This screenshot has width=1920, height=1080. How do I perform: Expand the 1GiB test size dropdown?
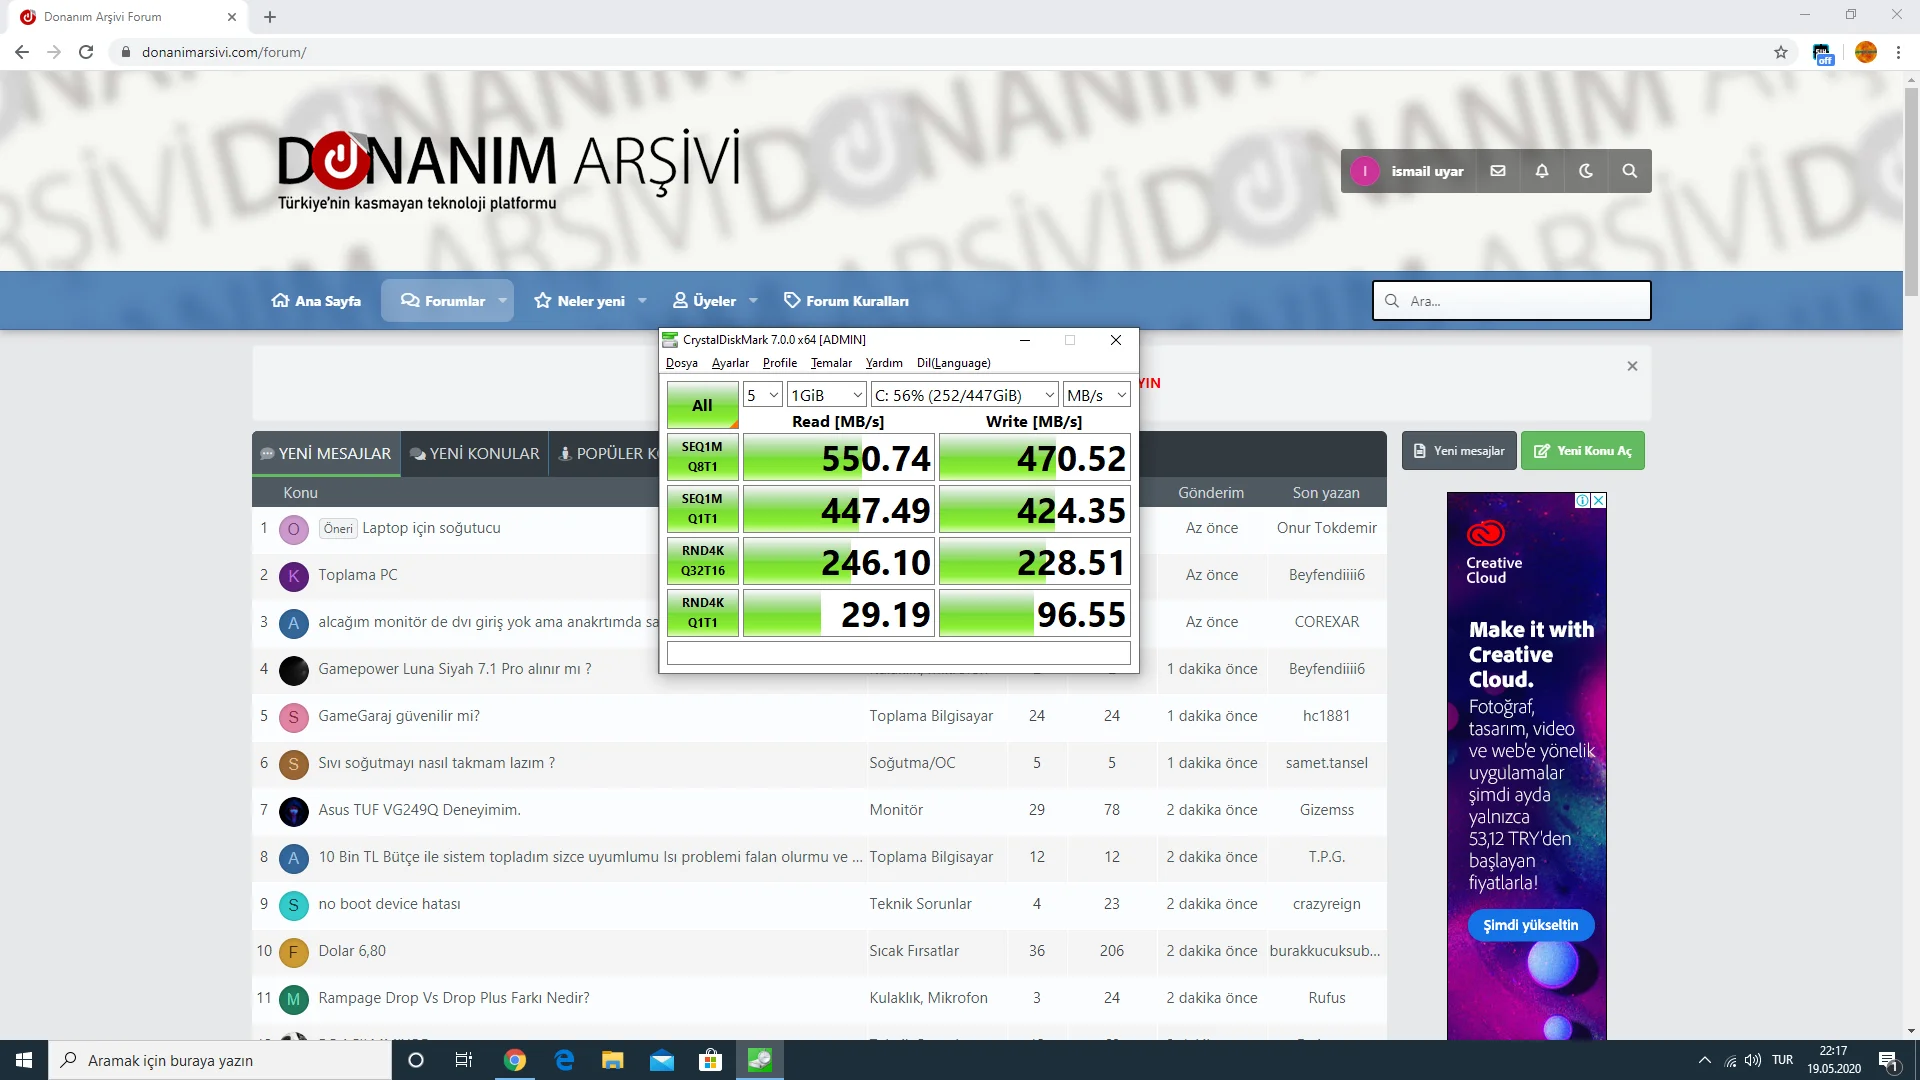pyautogui.click(x=826, y=395)
